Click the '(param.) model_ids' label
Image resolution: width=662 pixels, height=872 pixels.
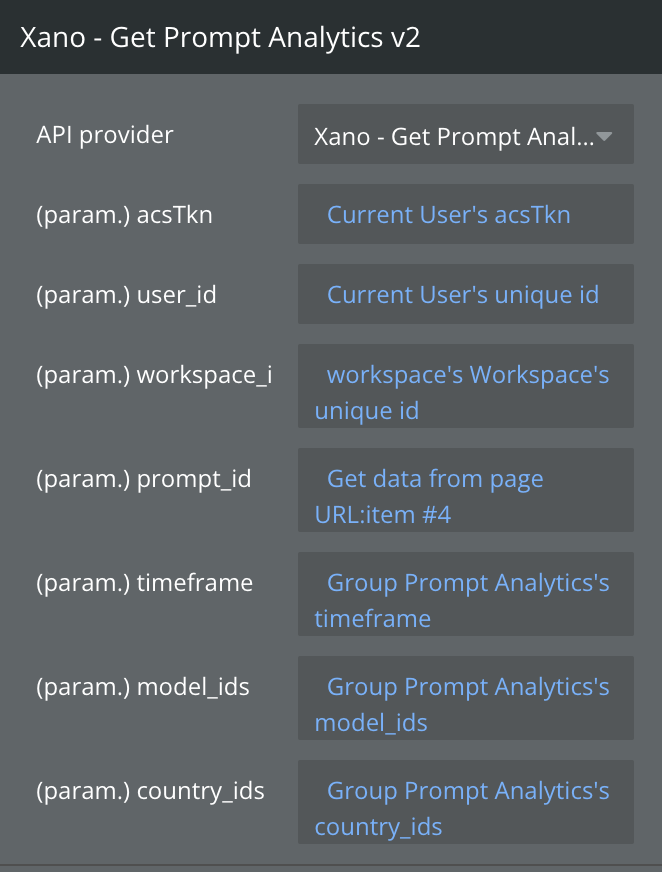pyautogui.click(x=142, y=687)
